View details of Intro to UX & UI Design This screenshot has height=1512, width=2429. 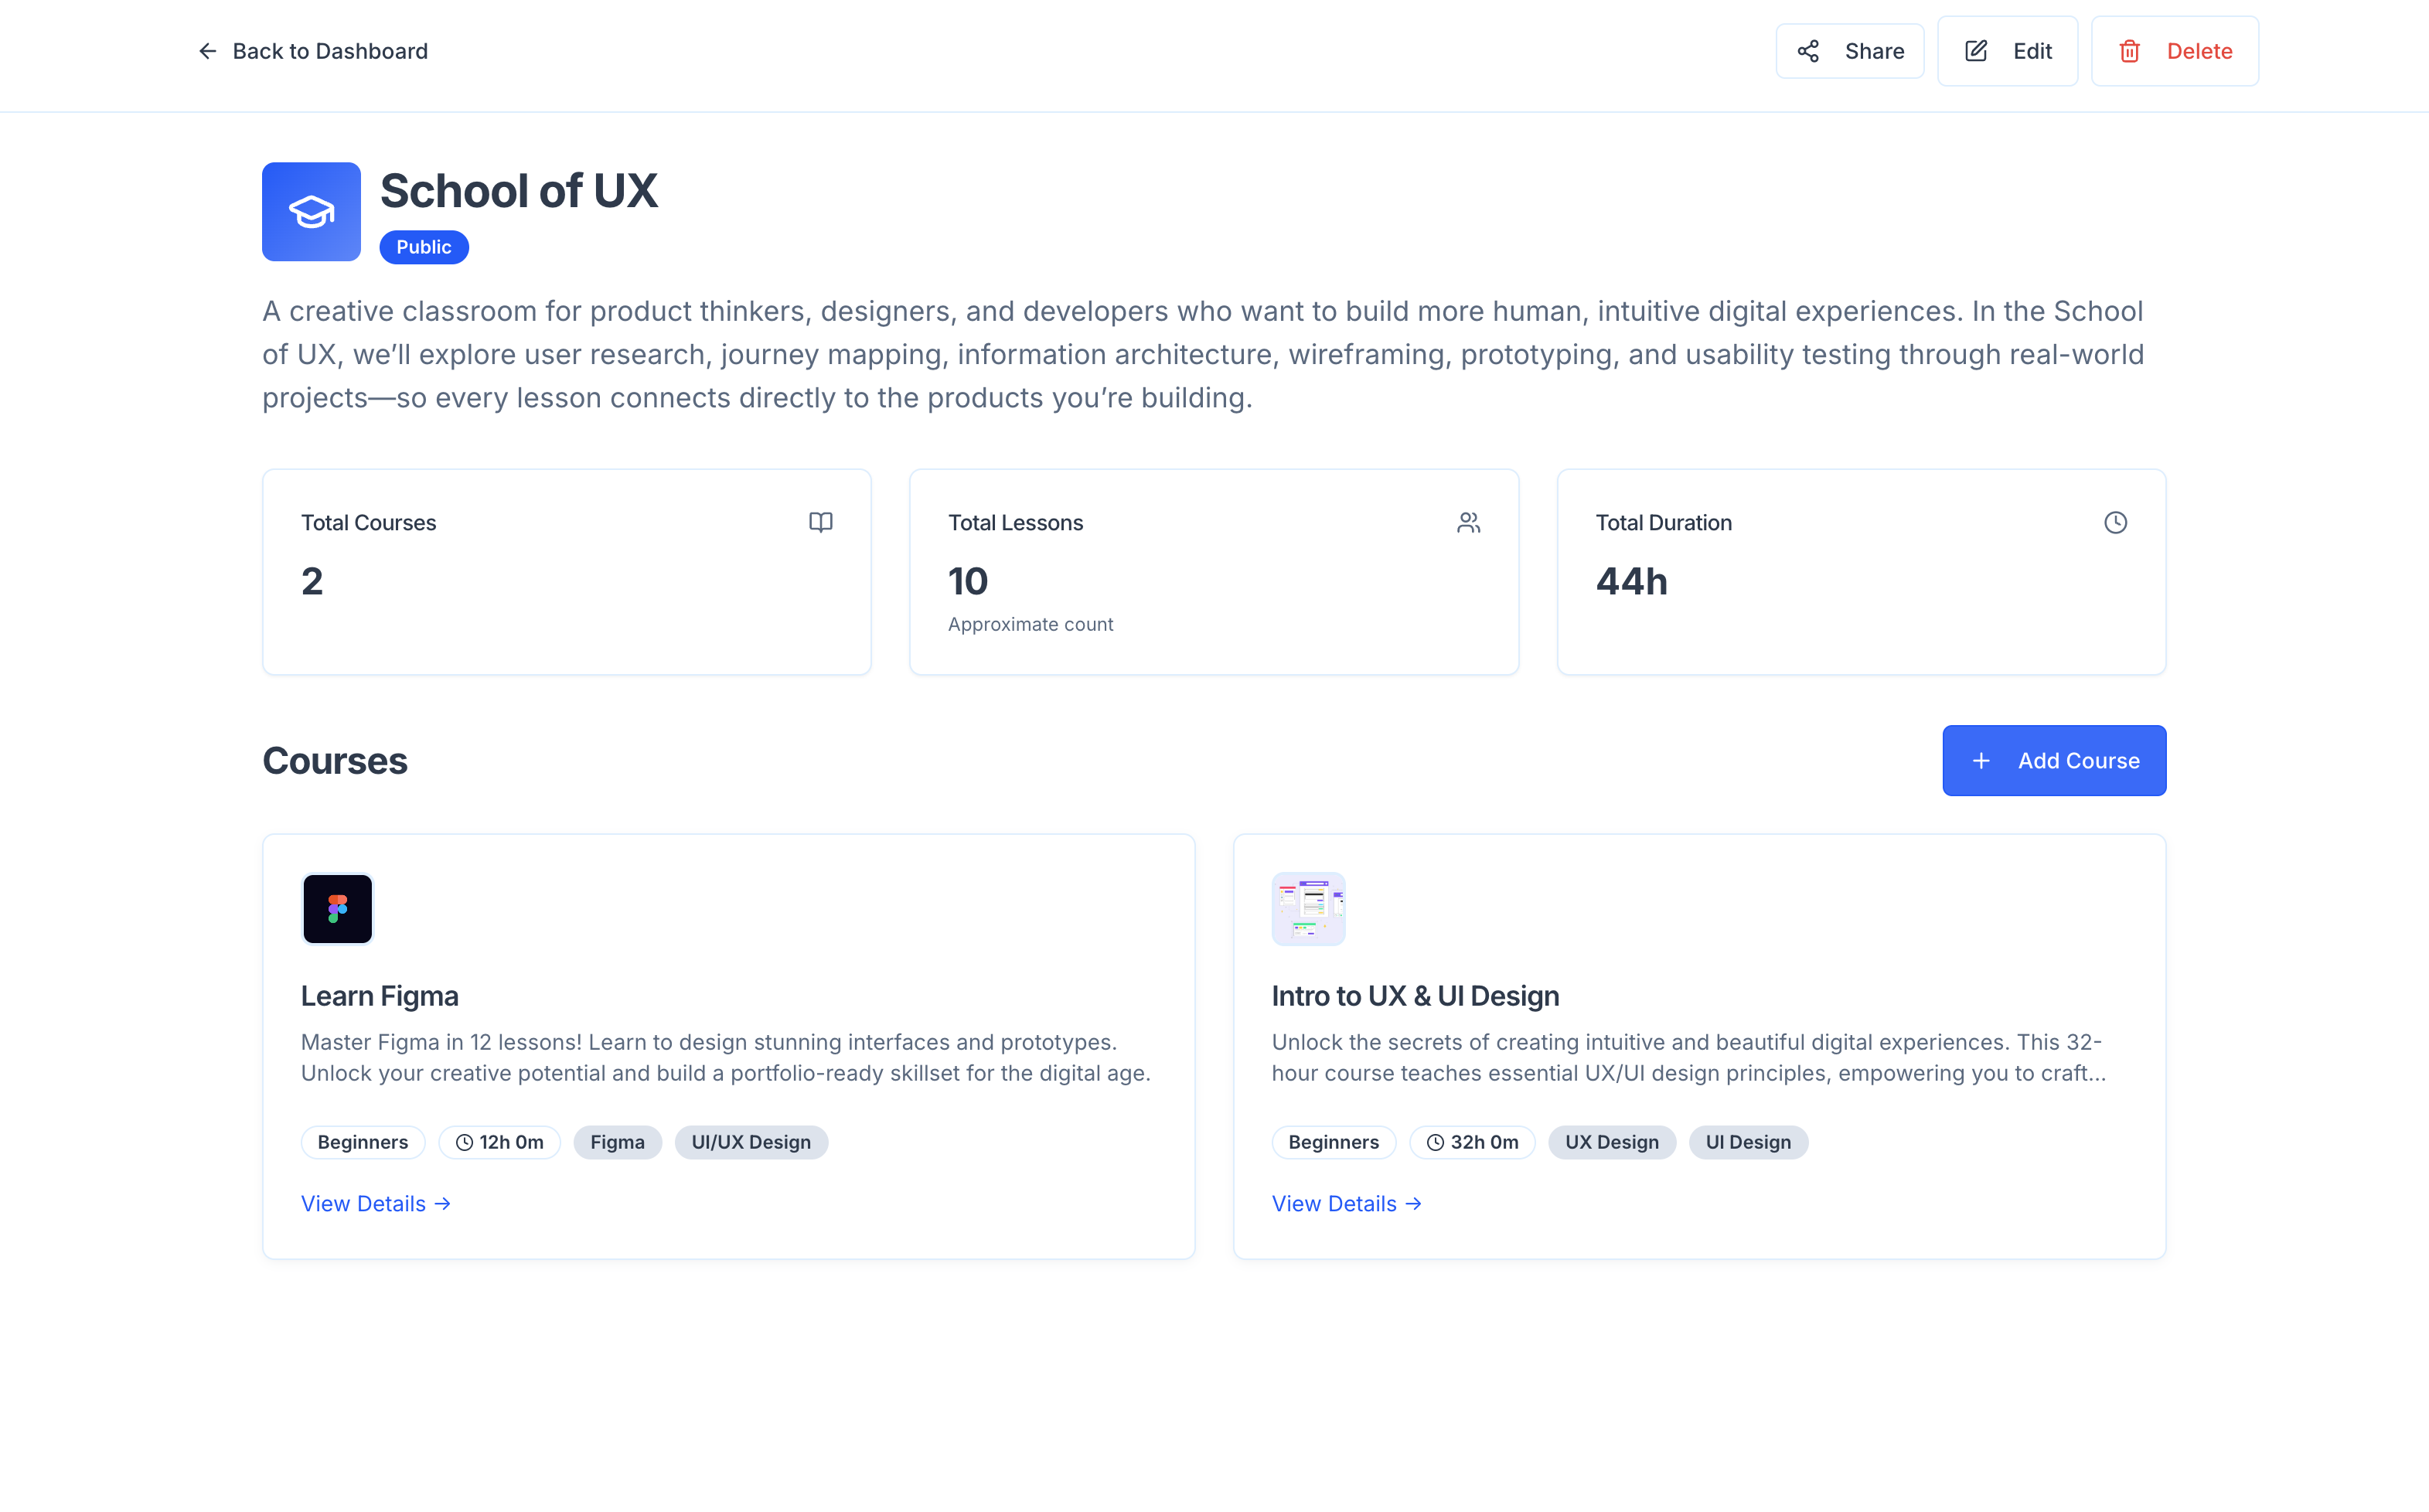click(1346, 1203)
